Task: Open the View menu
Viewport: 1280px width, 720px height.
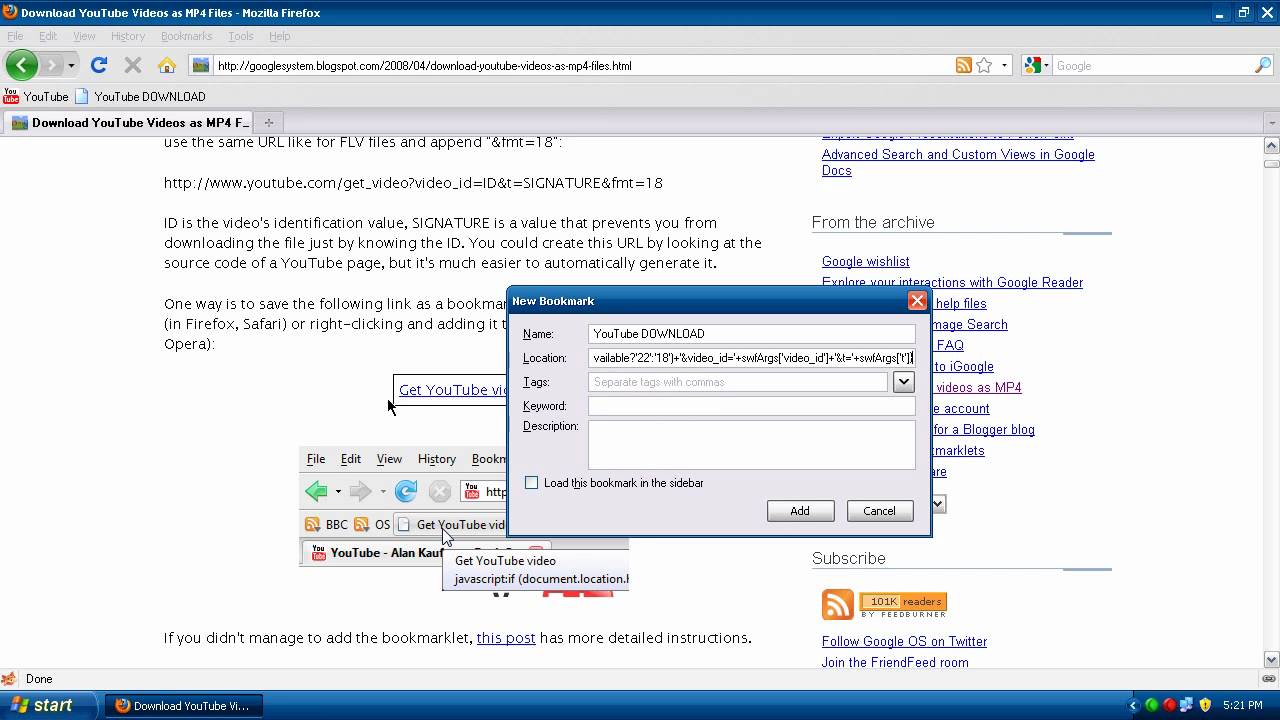Action: [x=84, y=36]
